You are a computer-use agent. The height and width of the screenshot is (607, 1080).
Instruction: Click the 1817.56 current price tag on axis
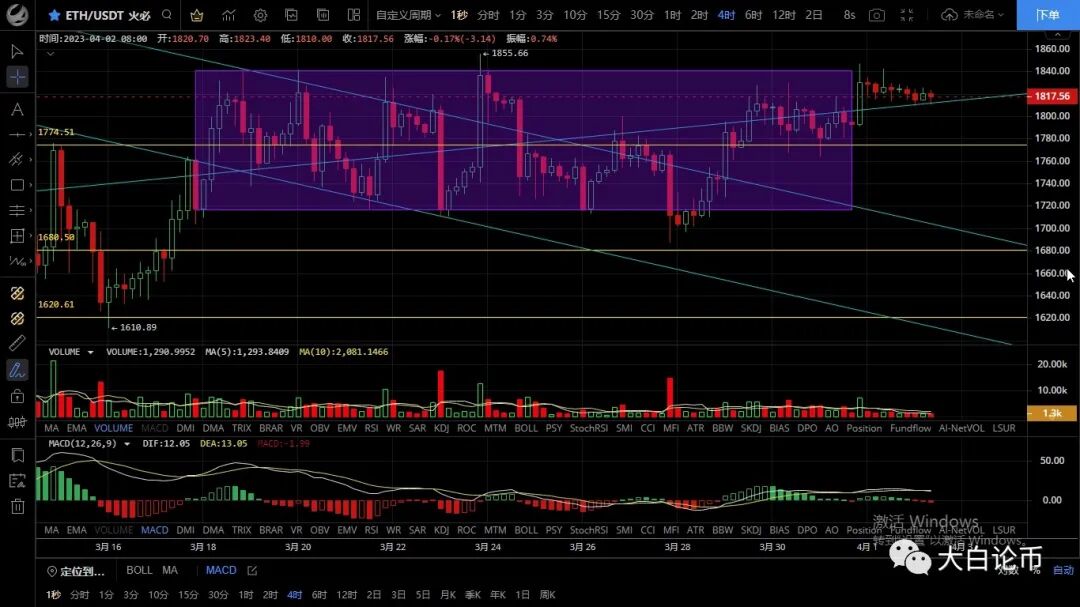coord(1052,96)
